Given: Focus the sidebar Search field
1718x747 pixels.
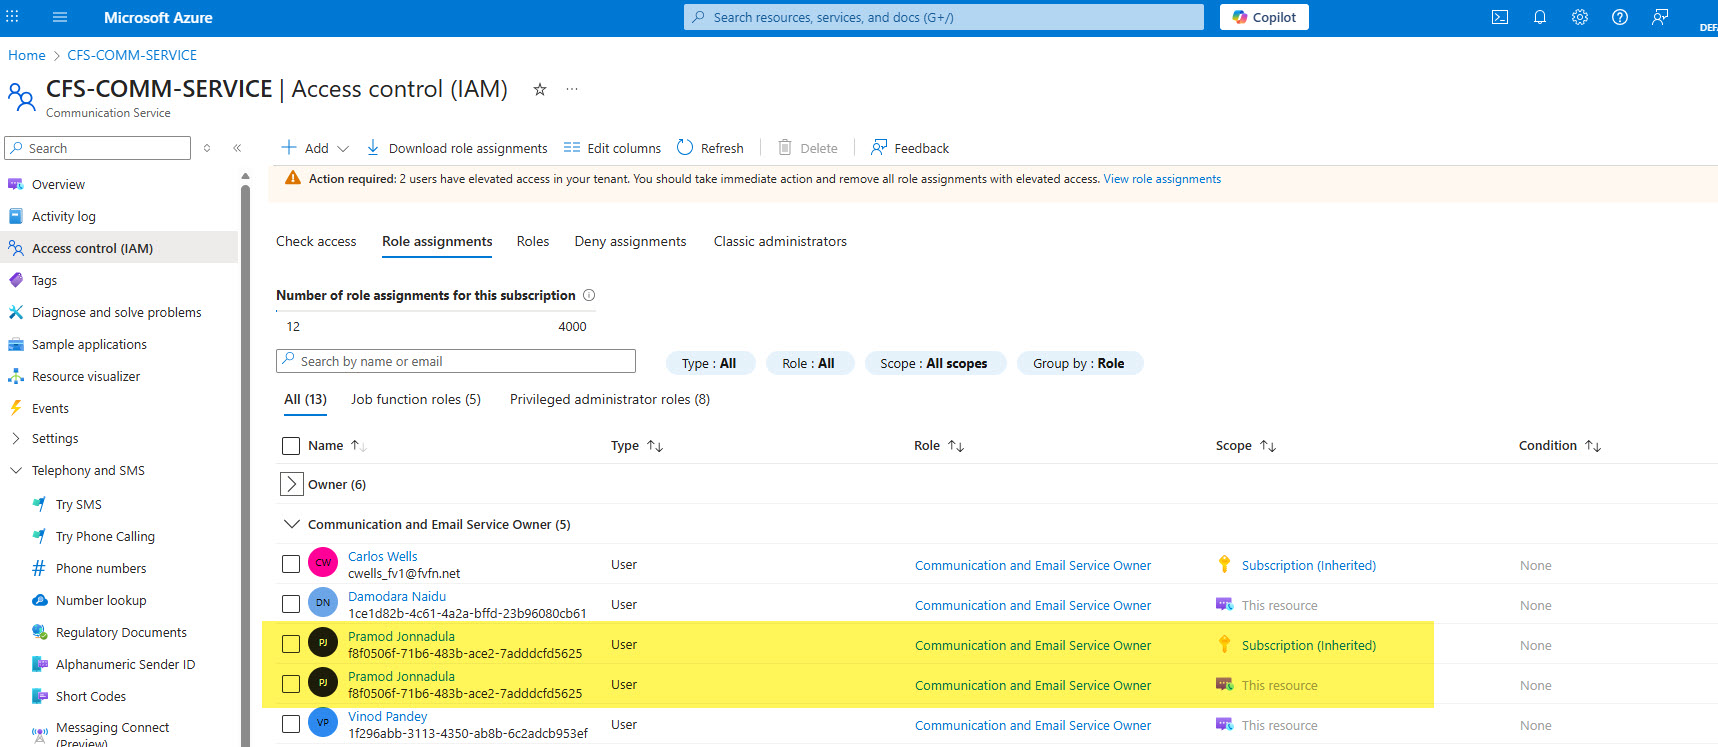Looking at the screenshot, I should [98, 148].
